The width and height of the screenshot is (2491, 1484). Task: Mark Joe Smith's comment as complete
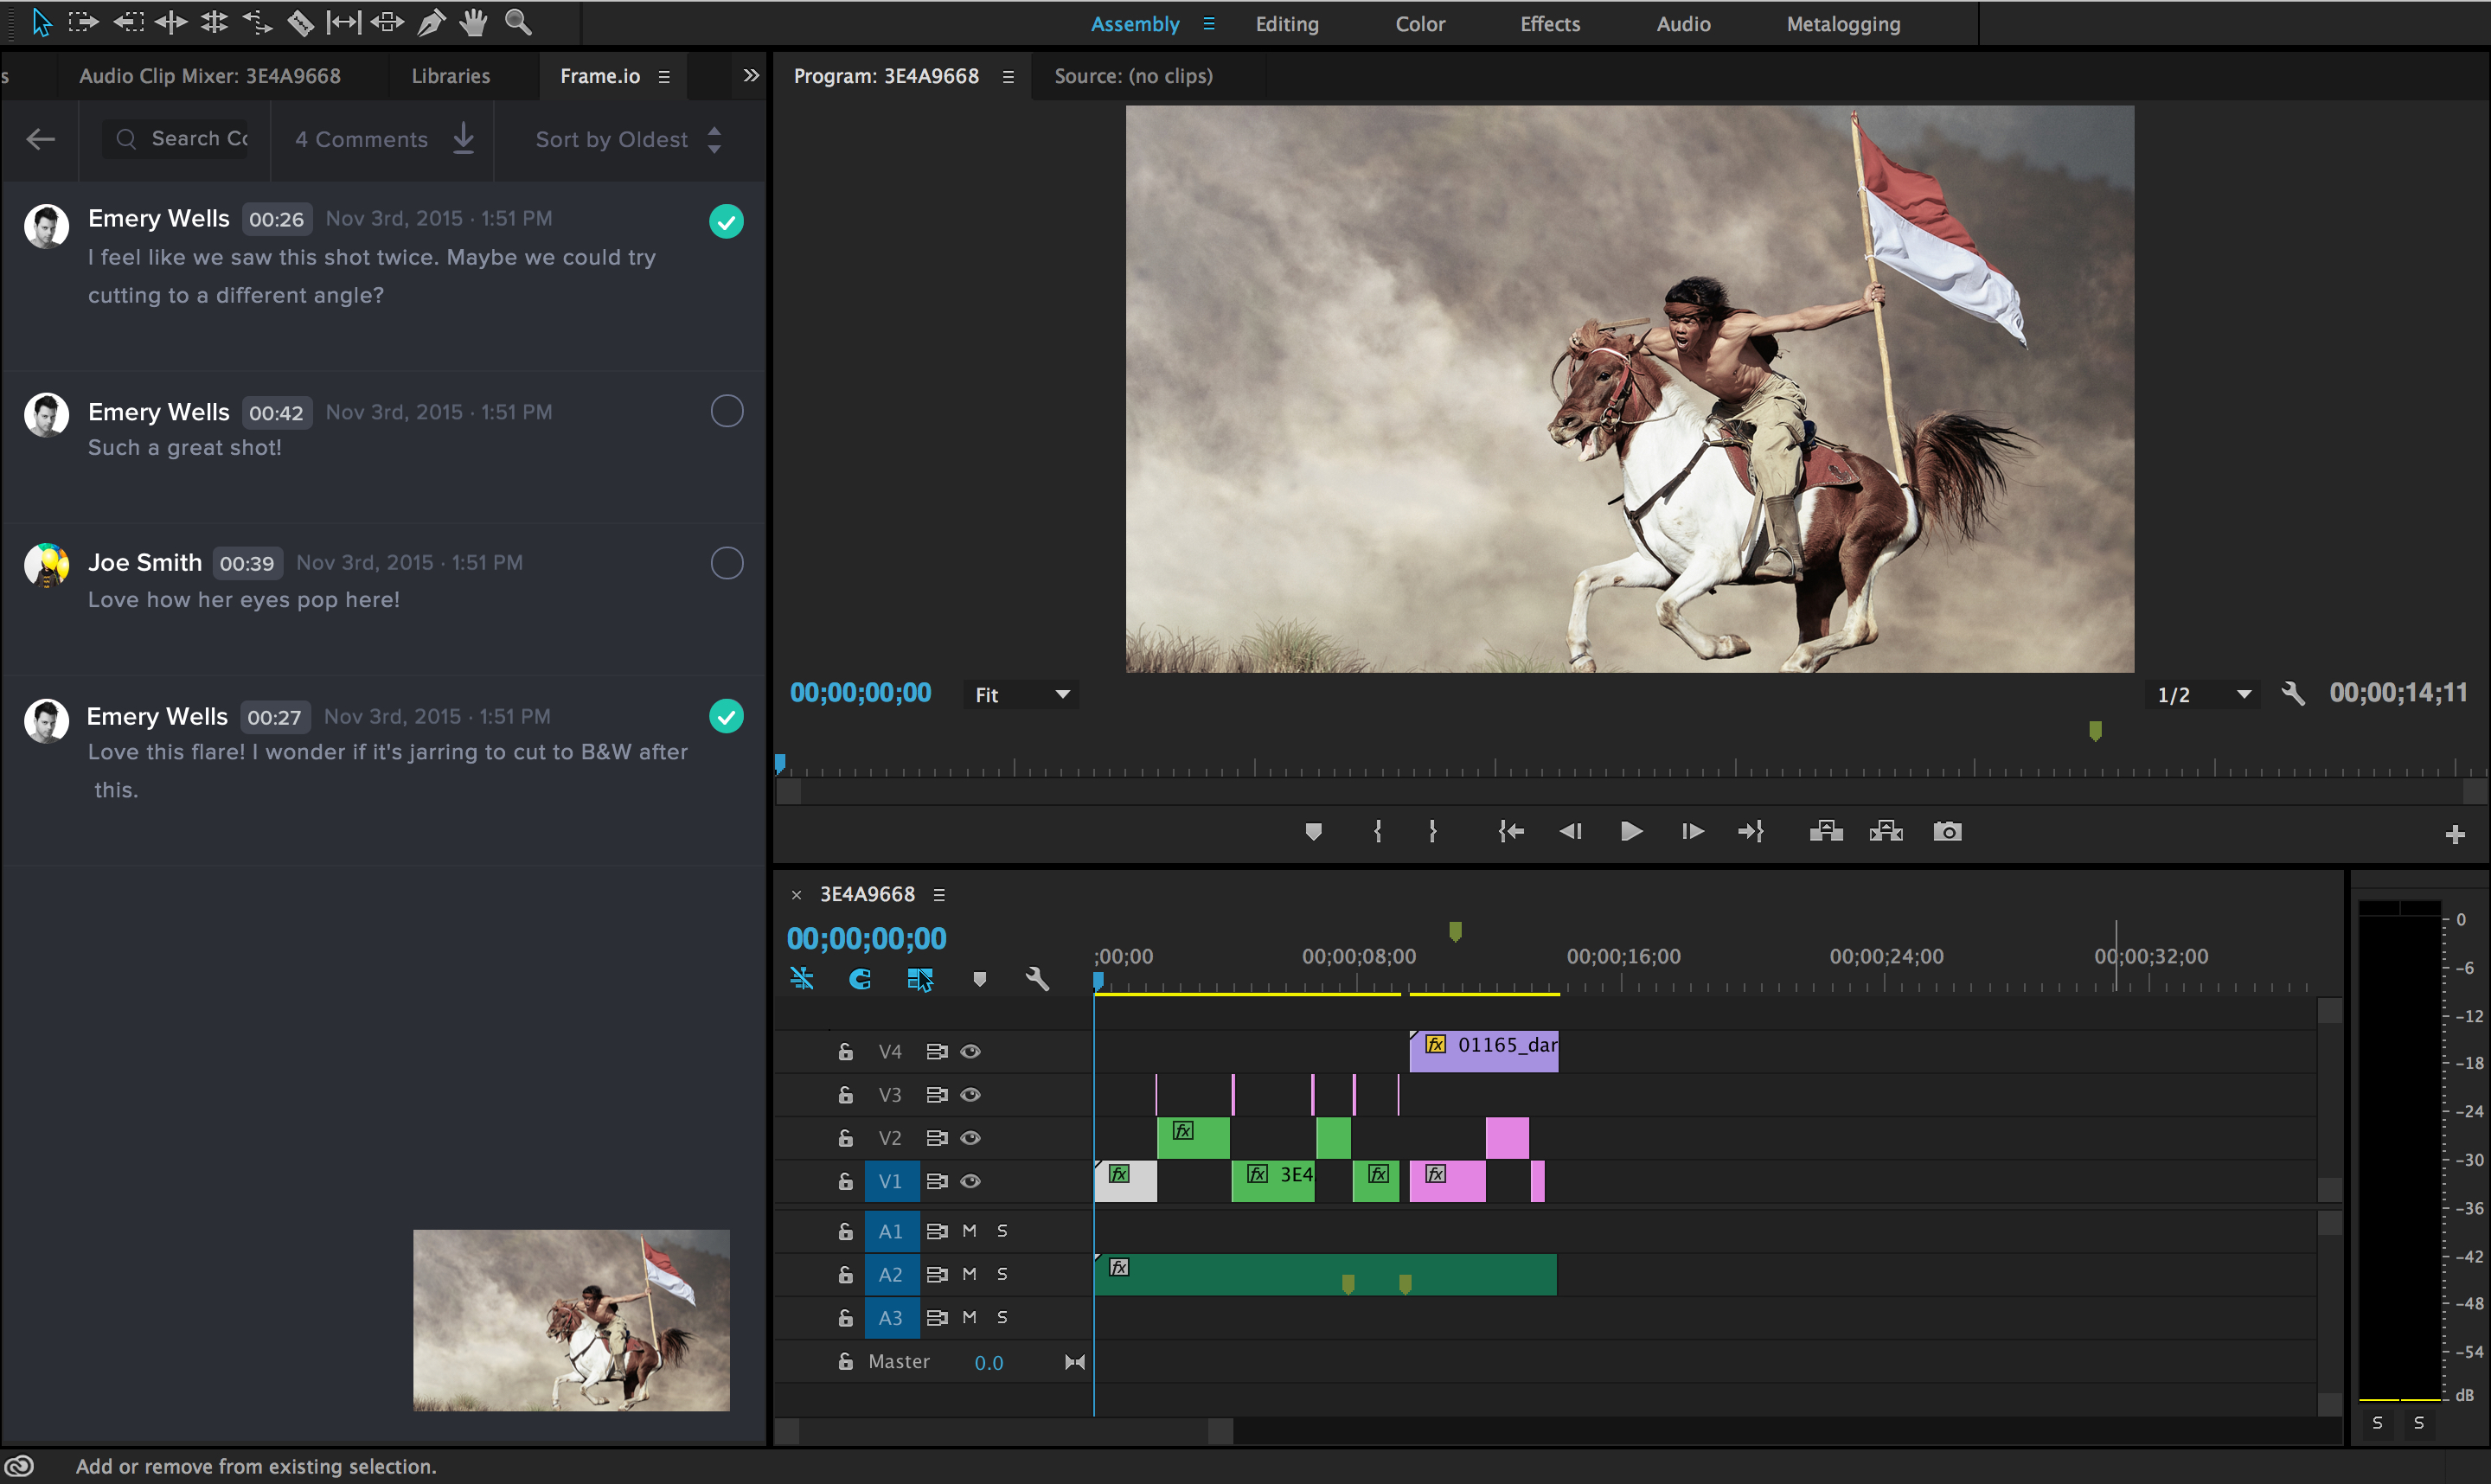click(727, 562)
